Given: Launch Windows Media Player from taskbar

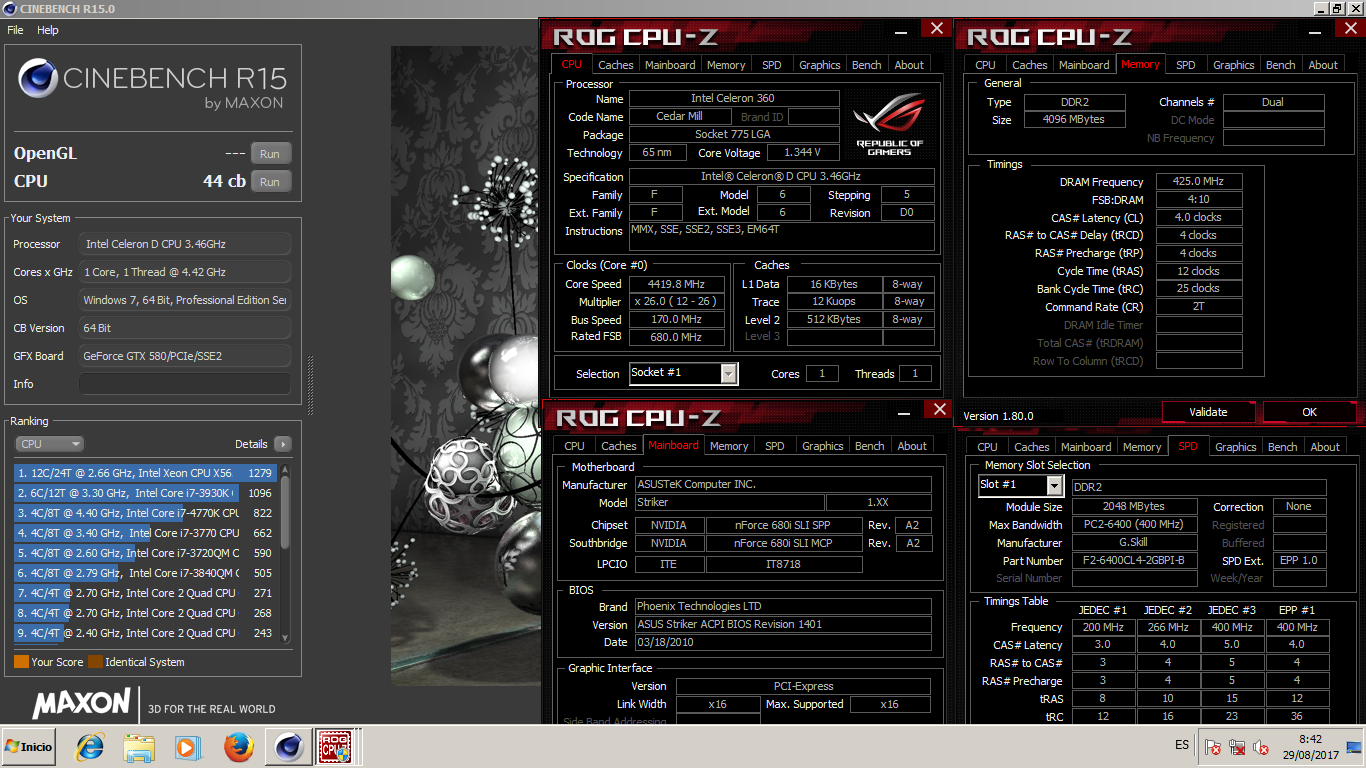Looking at the screenshot, I should point(187,746).
